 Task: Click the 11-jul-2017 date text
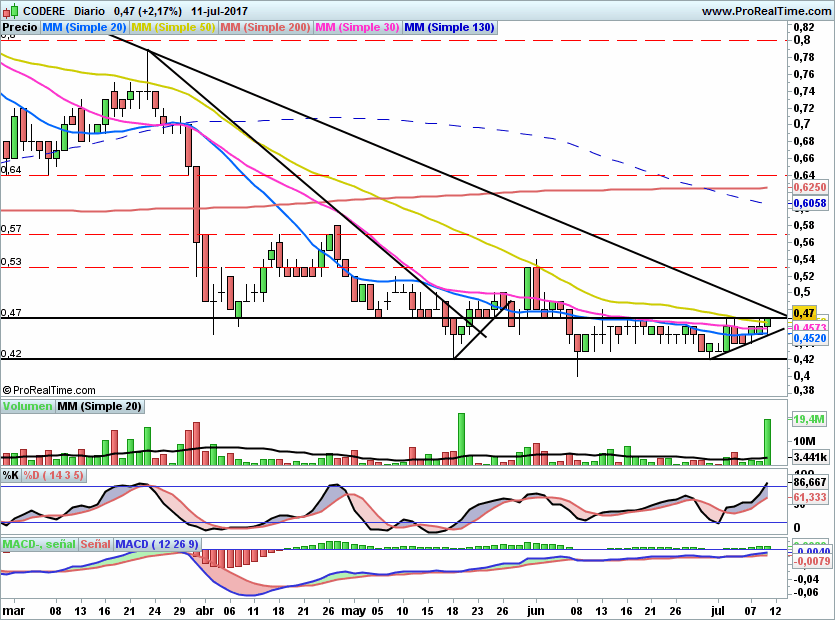[x=219, y=11]
